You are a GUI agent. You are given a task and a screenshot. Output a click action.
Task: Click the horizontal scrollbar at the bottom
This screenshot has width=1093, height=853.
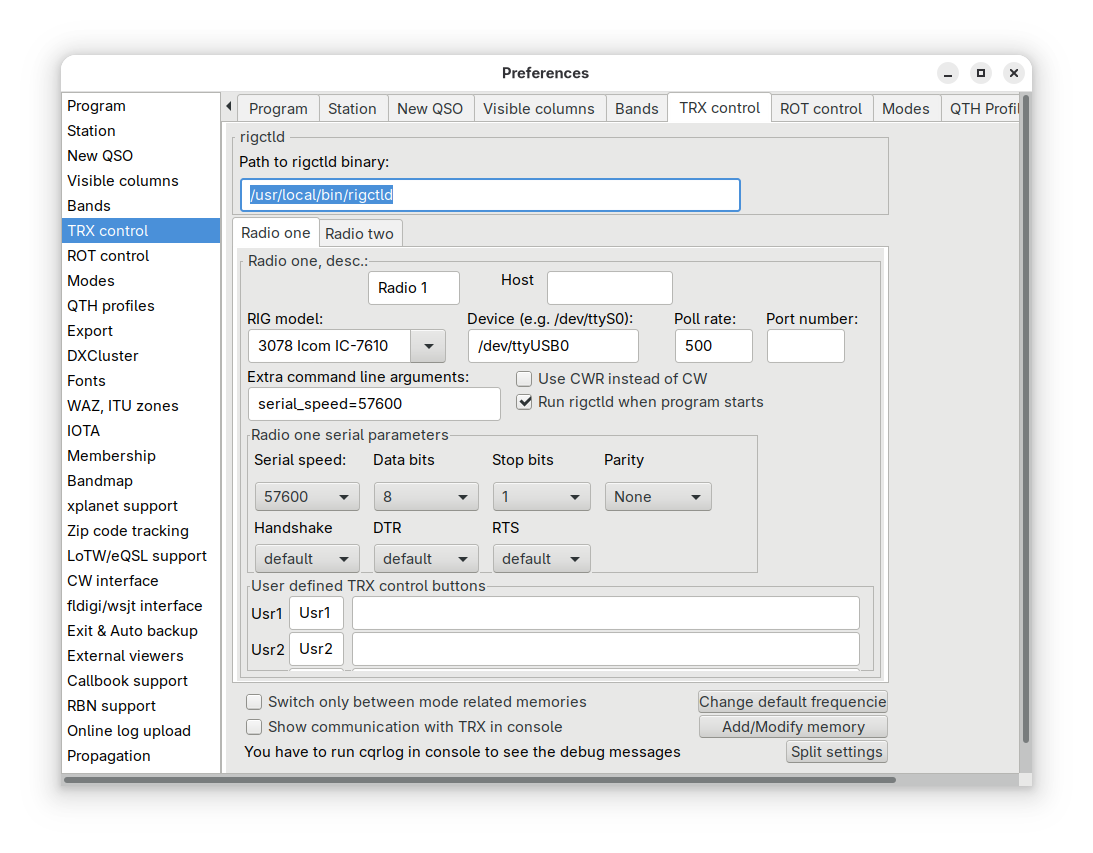[x=480, y=779]
